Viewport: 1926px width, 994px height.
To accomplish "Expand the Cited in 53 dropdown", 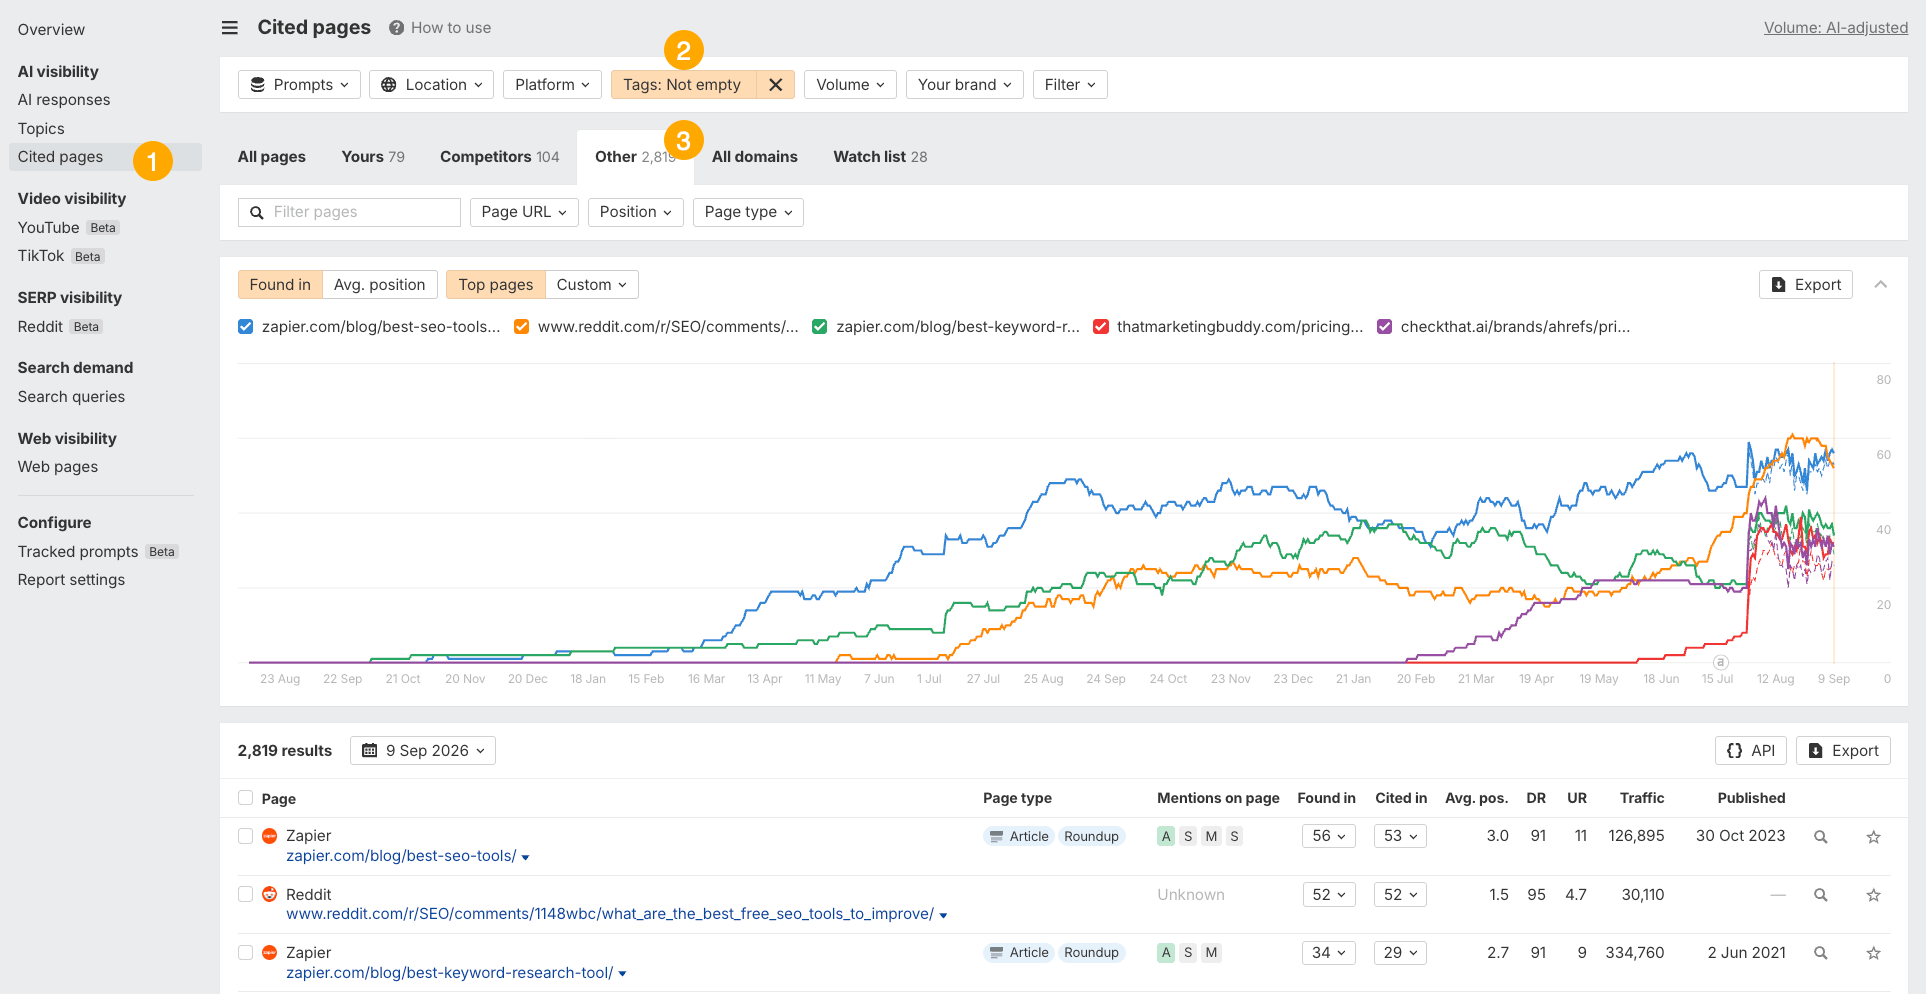I will point(1400,836).
